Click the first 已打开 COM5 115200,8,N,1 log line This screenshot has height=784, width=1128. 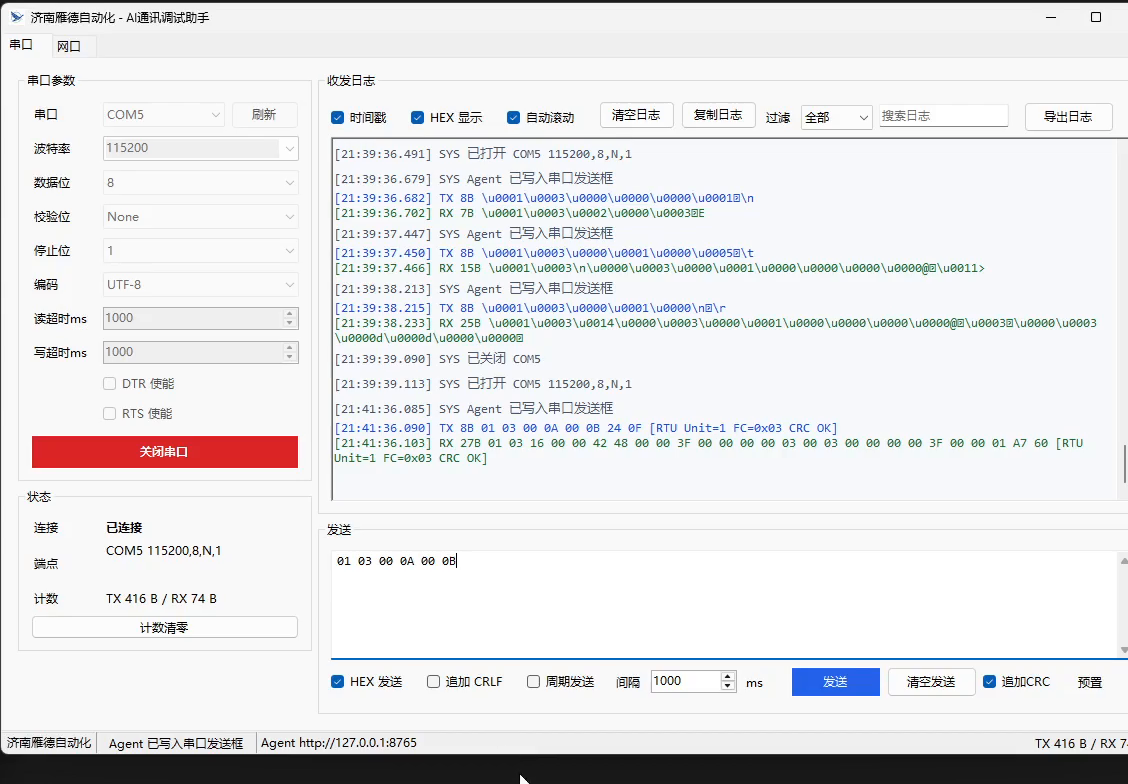pos(483,154)
